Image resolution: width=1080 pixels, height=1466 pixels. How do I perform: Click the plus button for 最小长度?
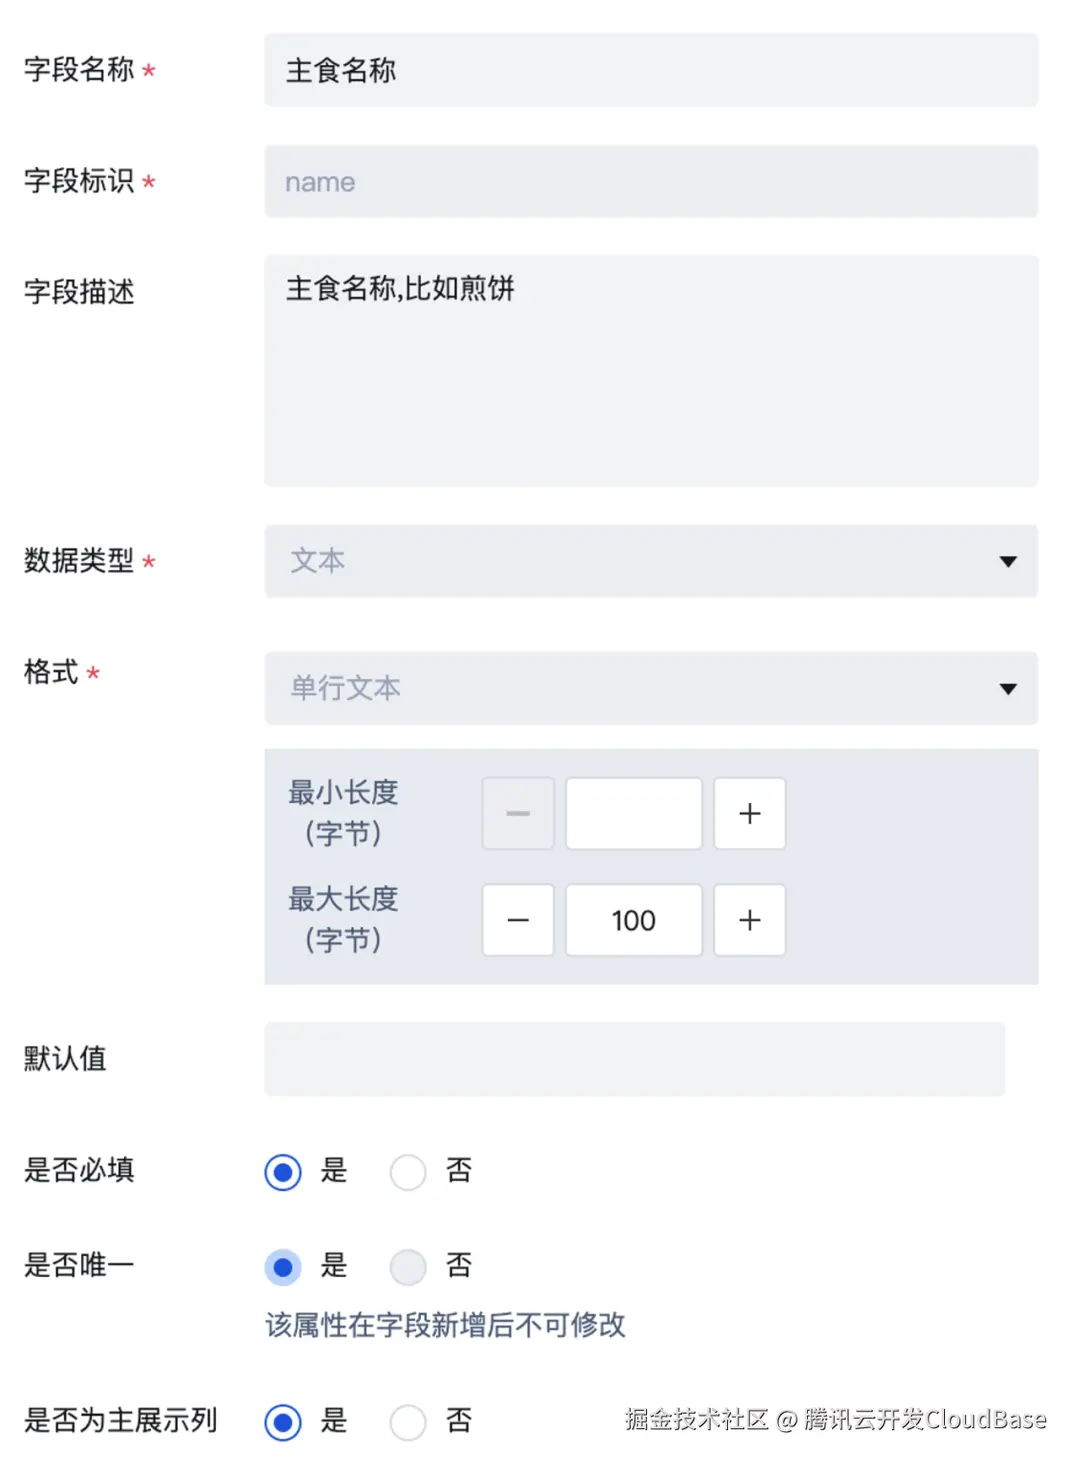coord(749,813)
